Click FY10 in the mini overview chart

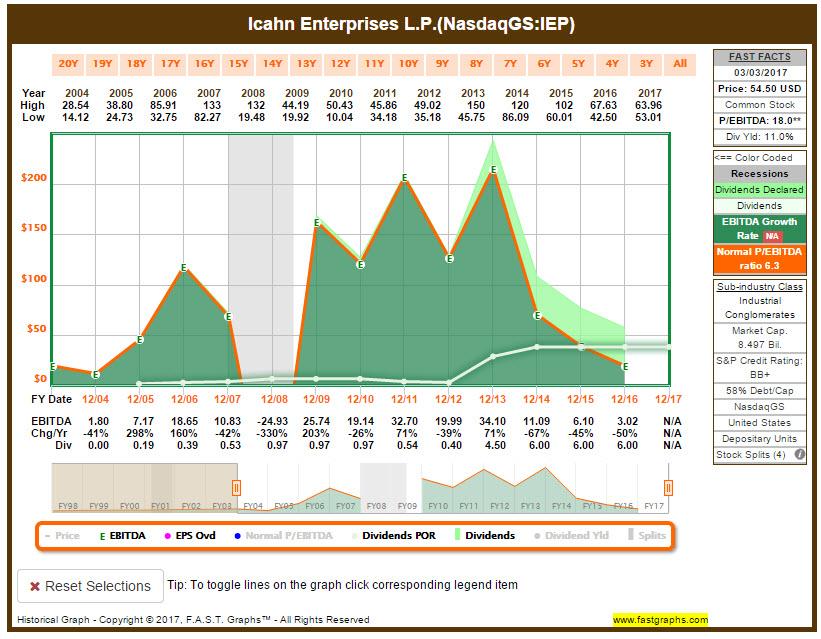[438, 506]
